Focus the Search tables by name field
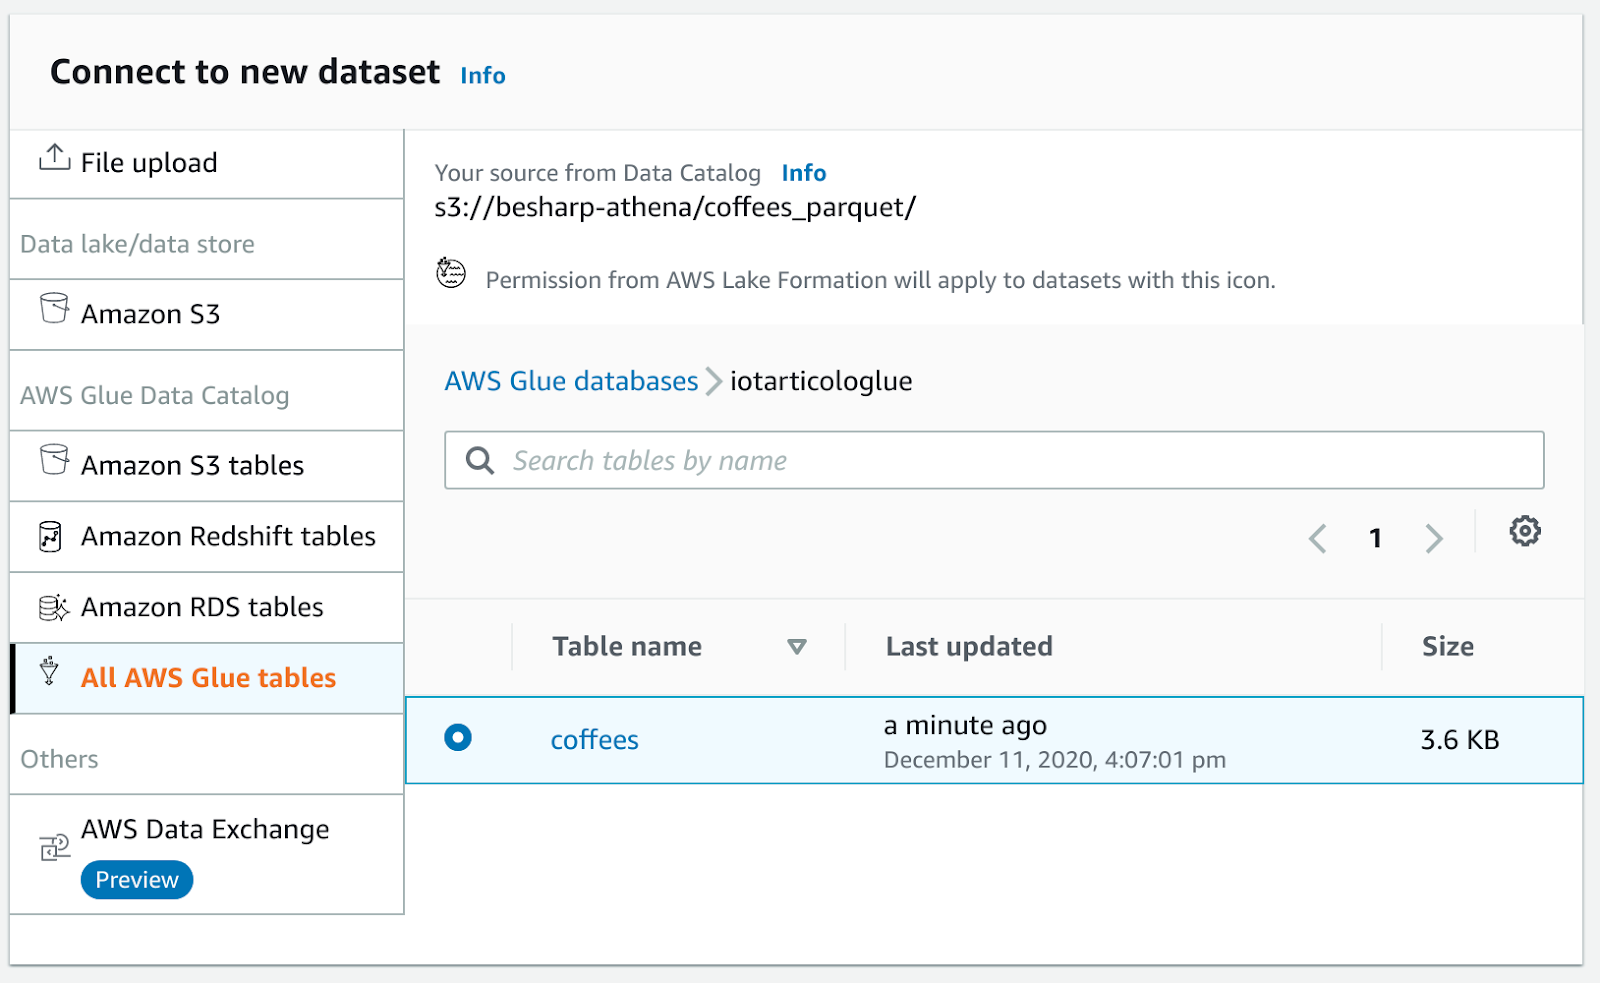Screen dimensions: 1600x983 (x=994, y=460)
